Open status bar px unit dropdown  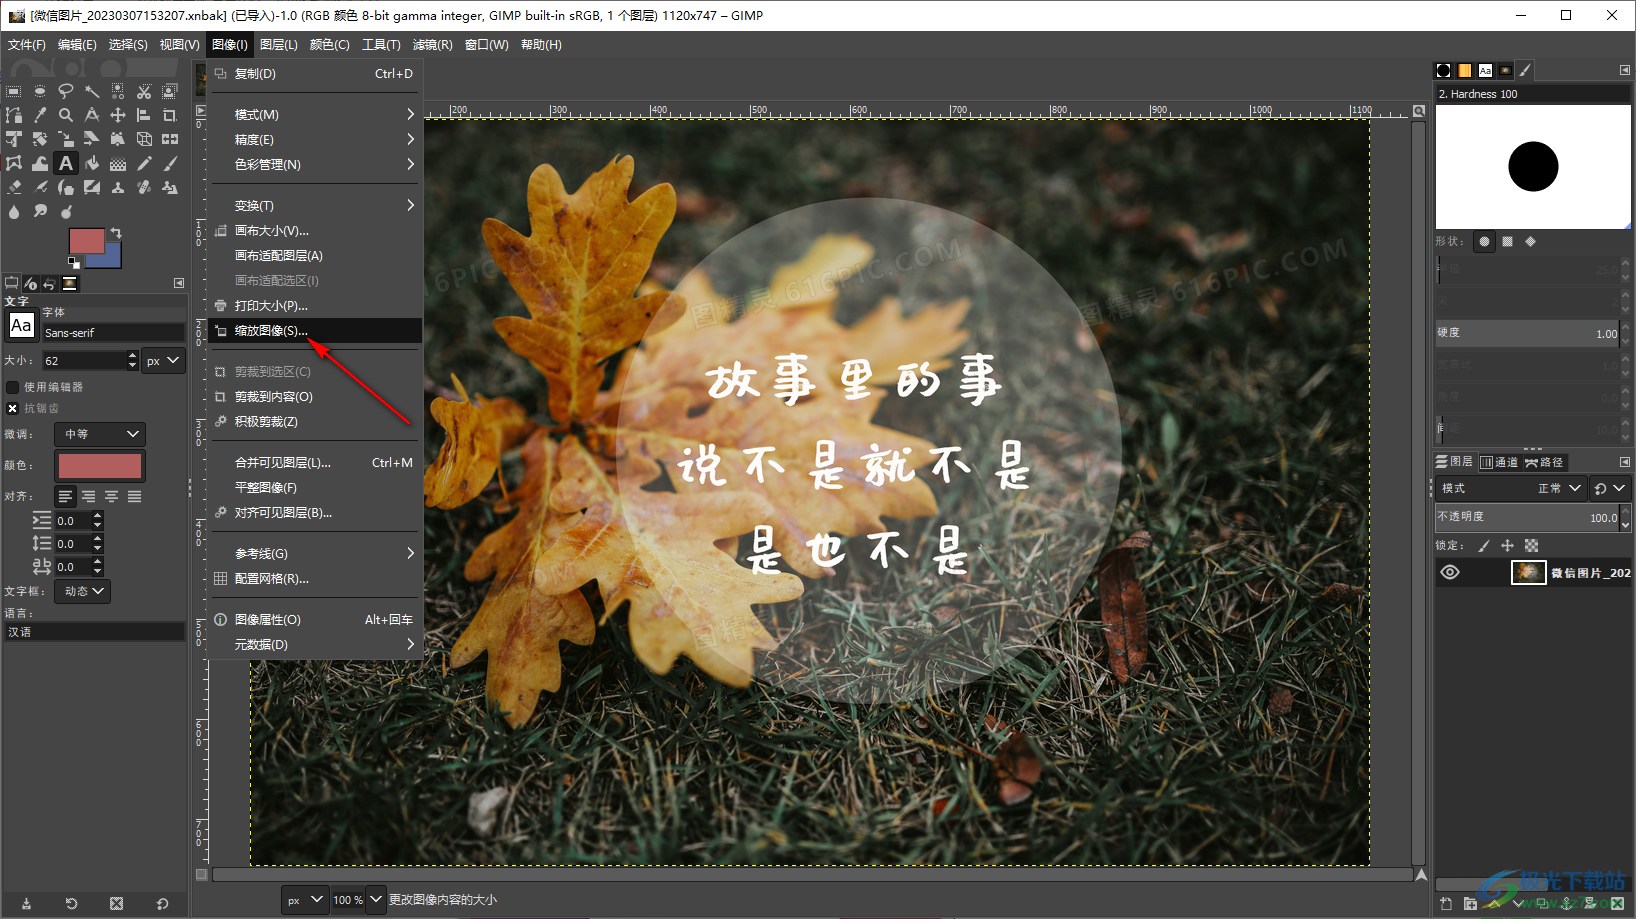pyautogui.click(x=305, y=900)
